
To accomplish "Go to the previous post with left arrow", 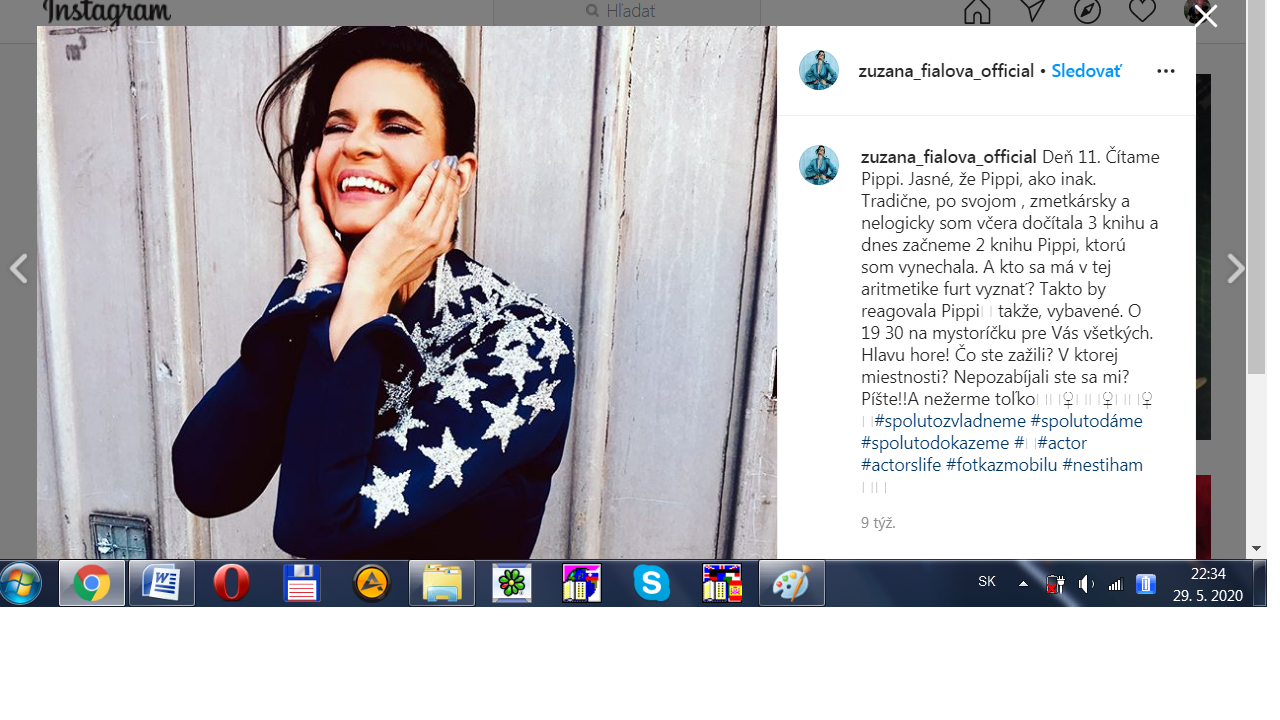I will click(x=18, y=268).
